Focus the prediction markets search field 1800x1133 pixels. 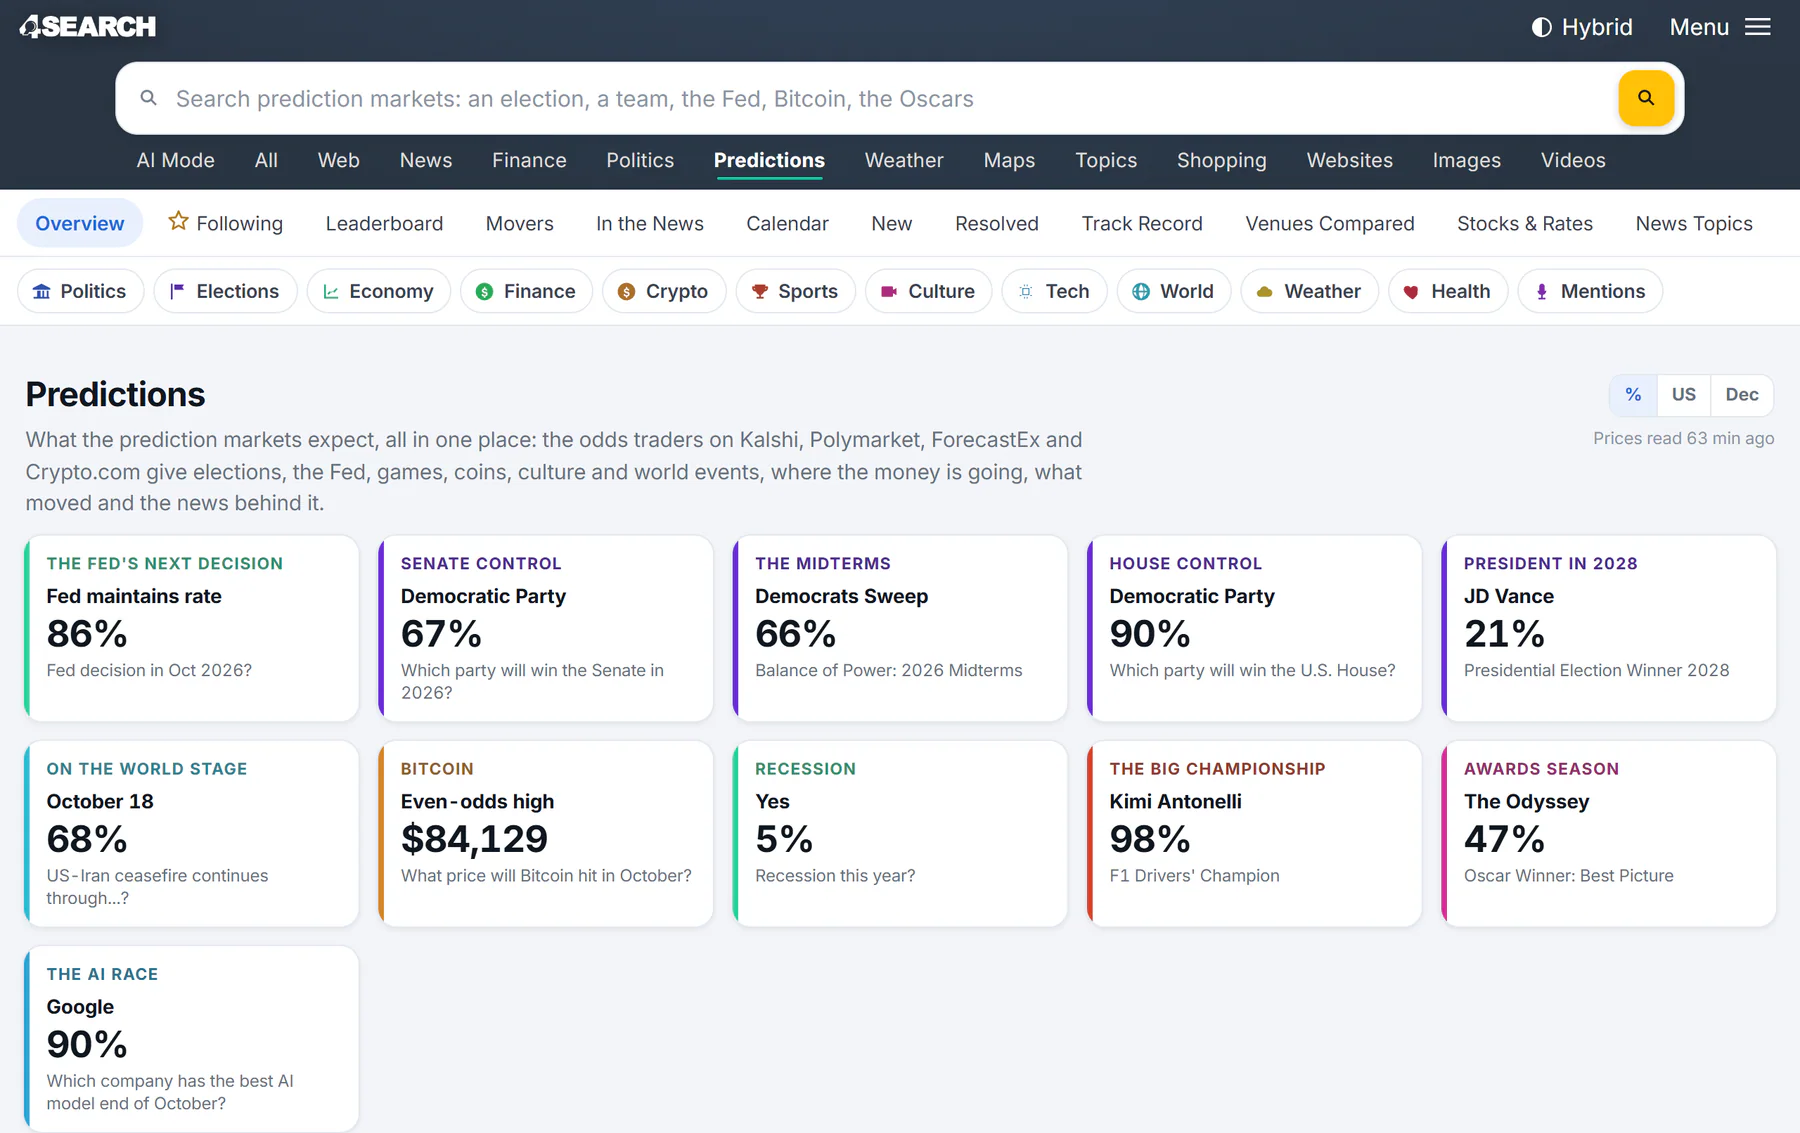890,98
